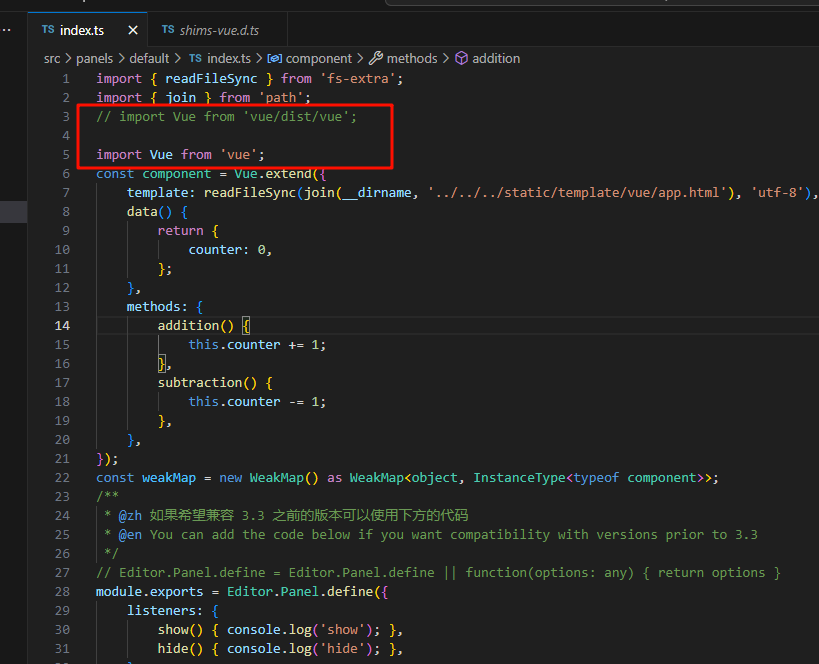
Task: Click 'Vue.extend' on line 6
Action: tap(273, 173)
